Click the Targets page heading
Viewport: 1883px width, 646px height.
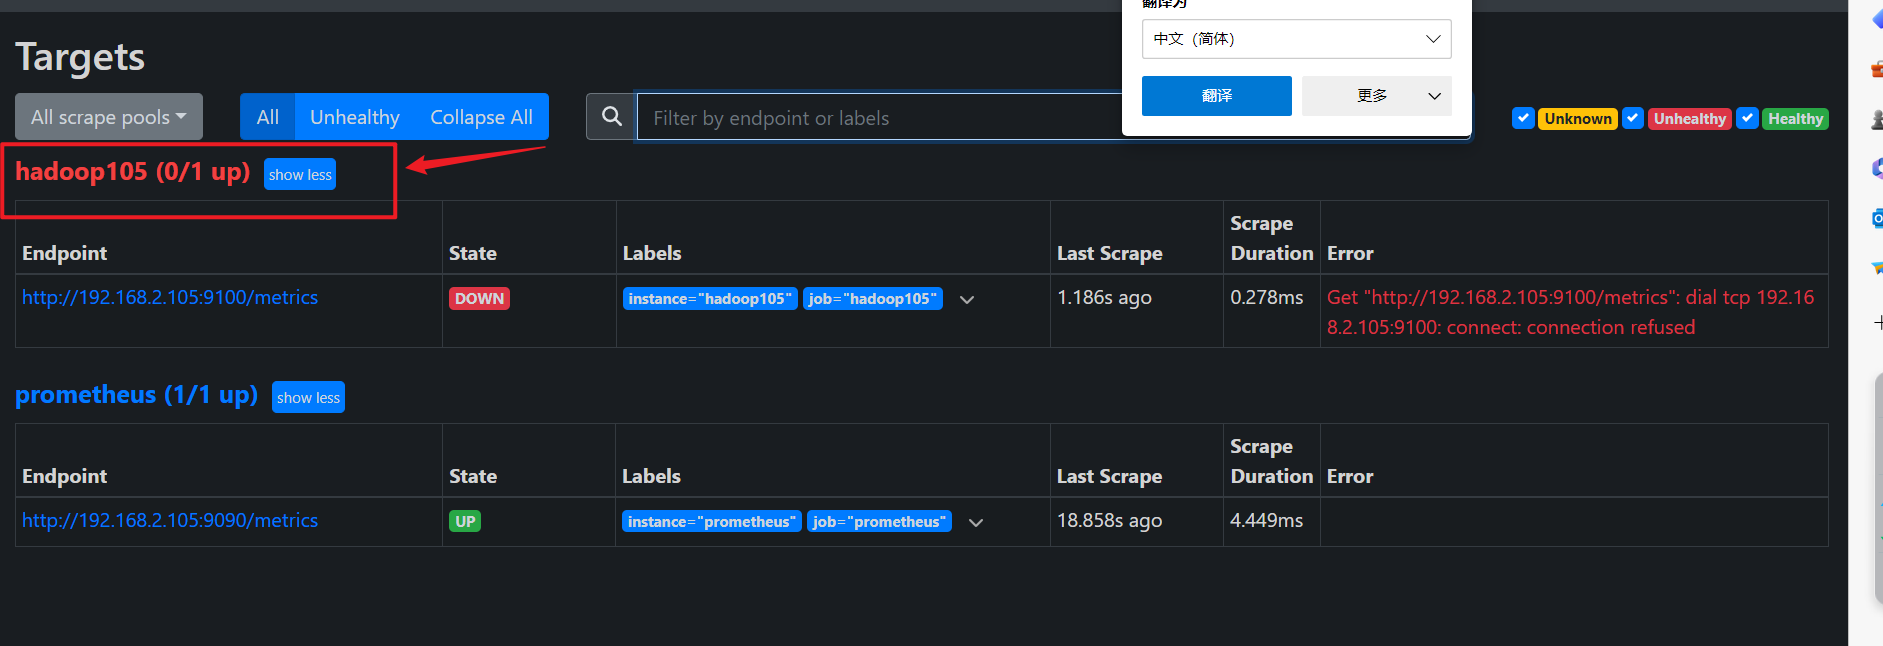pyautogui.click(x=80, y=57)
